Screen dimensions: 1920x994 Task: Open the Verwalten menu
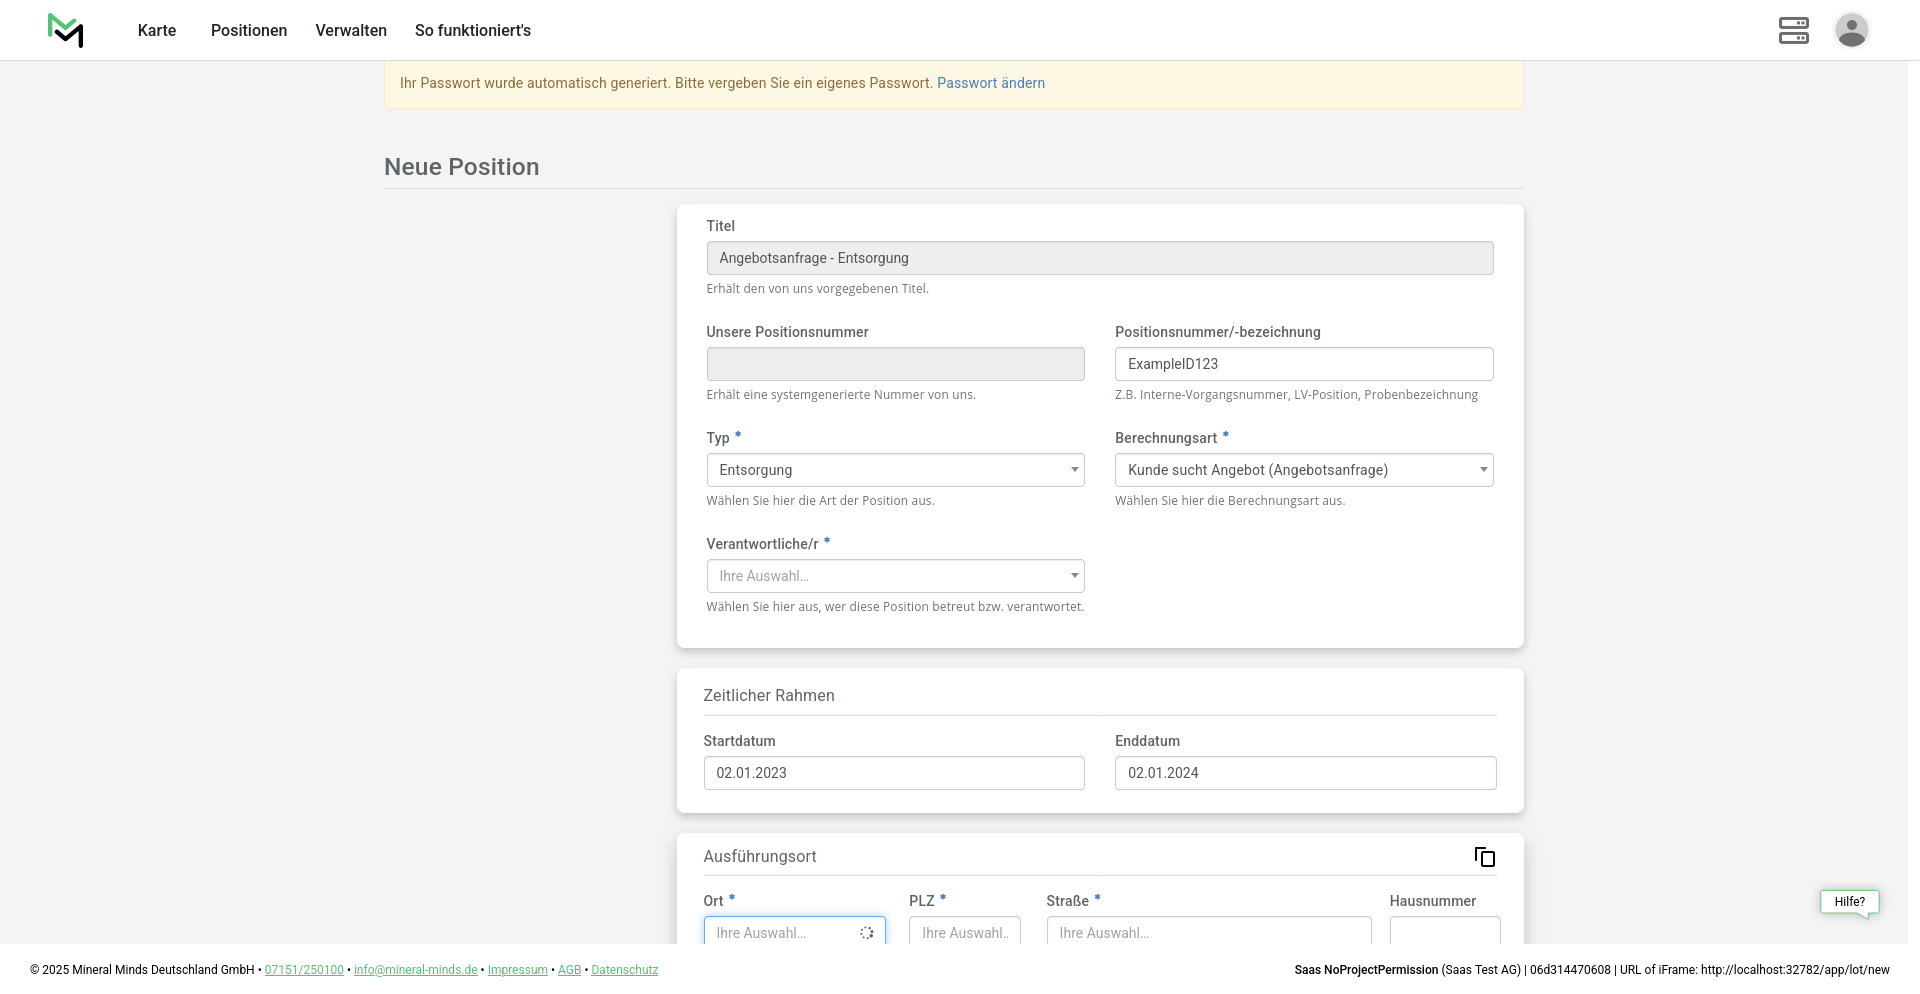click(351, 30)
